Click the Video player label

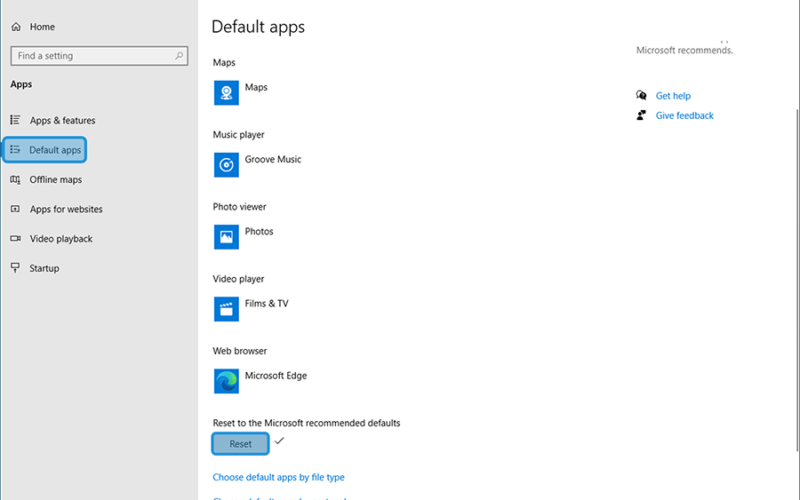pyautogui.click(x=238, y=279)
